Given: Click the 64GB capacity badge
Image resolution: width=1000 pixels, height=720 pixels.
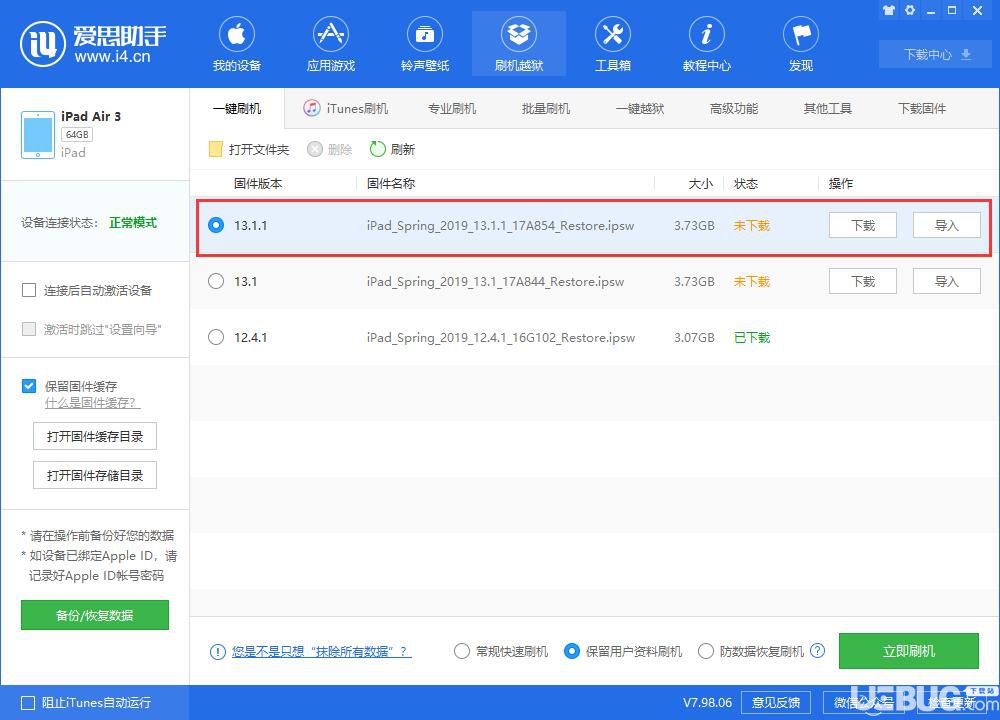Looking at the screenshot, I should (77, 135).
